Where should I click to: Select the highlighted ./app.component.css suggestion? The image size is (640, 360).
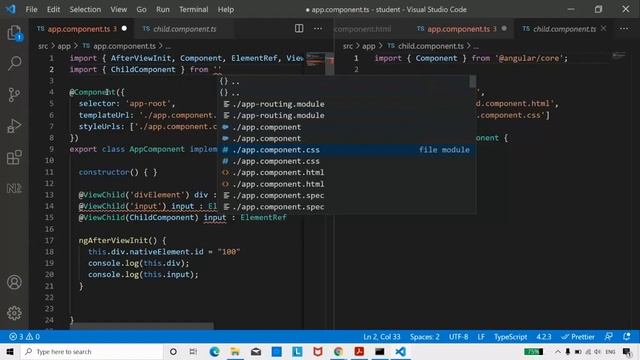tap(347, 150)
